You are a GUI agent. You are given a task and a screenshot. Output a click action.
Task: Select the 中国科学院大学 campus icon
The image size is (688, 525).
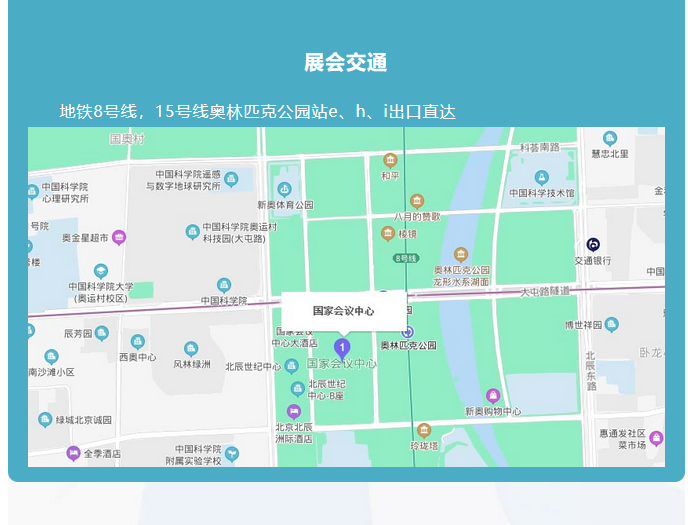(x=101, y=271)
